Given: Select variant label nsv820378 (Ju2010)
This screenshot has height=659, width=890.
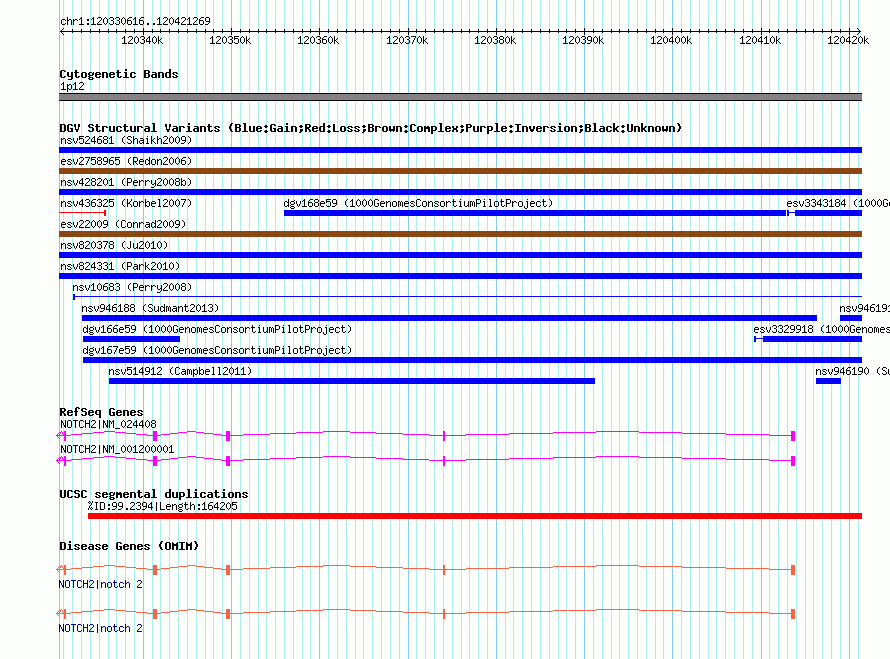Looking at the screenshot, I should coord(114,245).
